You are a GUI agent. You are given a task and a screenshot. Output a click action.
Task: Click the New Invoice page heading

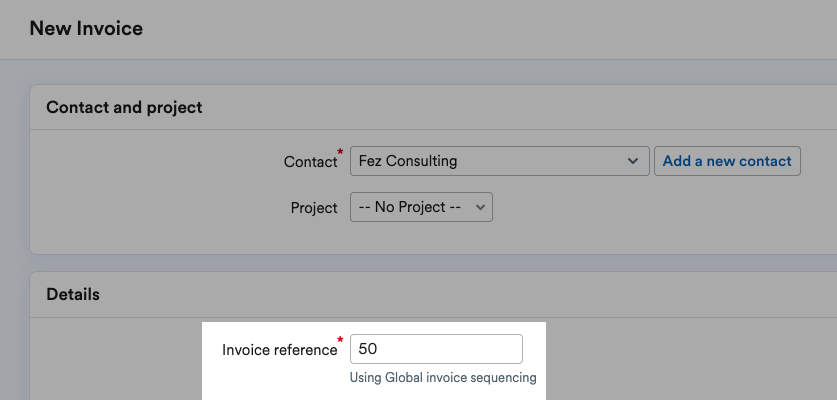pyautogui.click(x=86, y=28)
